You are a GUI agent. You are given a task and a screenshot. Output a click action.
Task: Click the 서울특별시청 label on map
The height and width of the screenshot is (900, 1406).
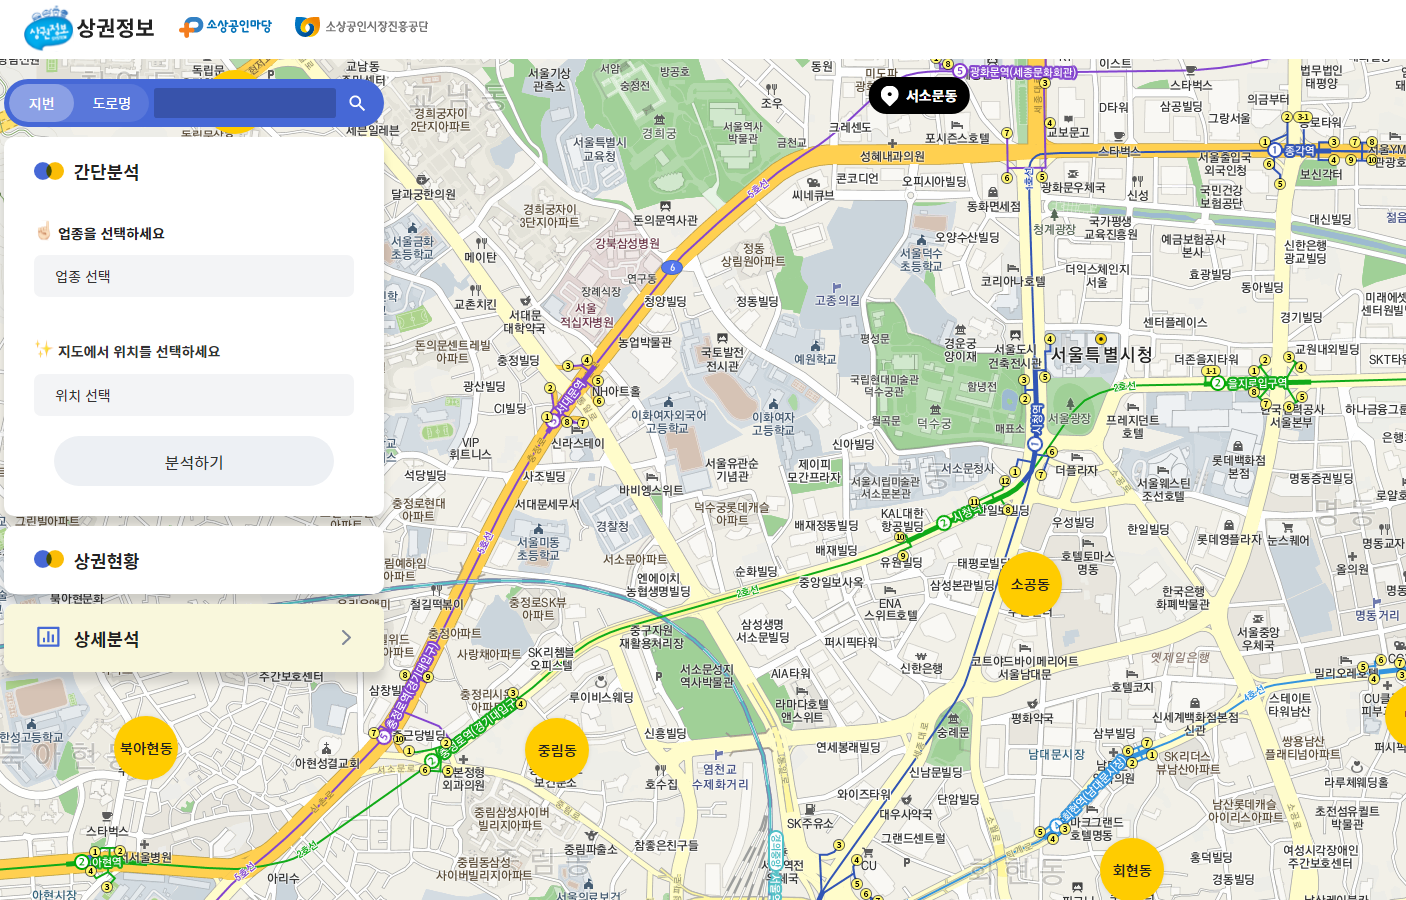1100,355
